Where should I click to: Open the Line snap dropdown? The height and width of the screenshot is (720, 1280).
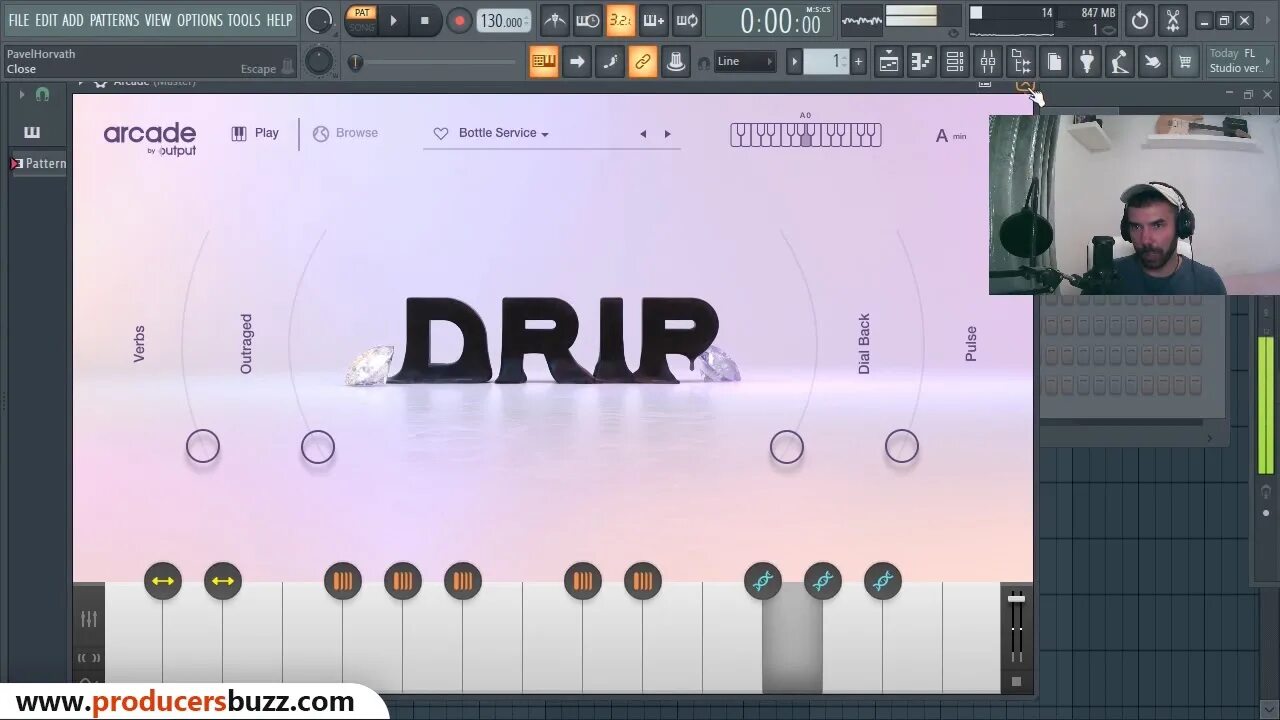pyautogui.click(x=745, y=62)
